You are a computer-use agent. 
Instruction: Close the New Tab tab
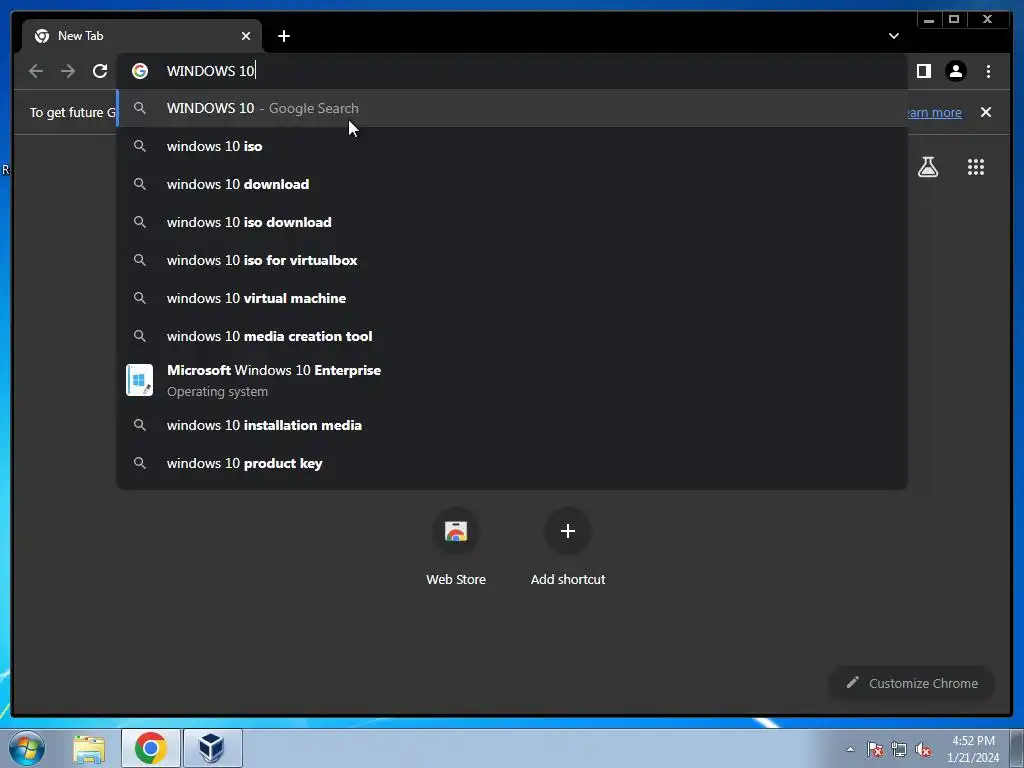(x=246, y=36)
